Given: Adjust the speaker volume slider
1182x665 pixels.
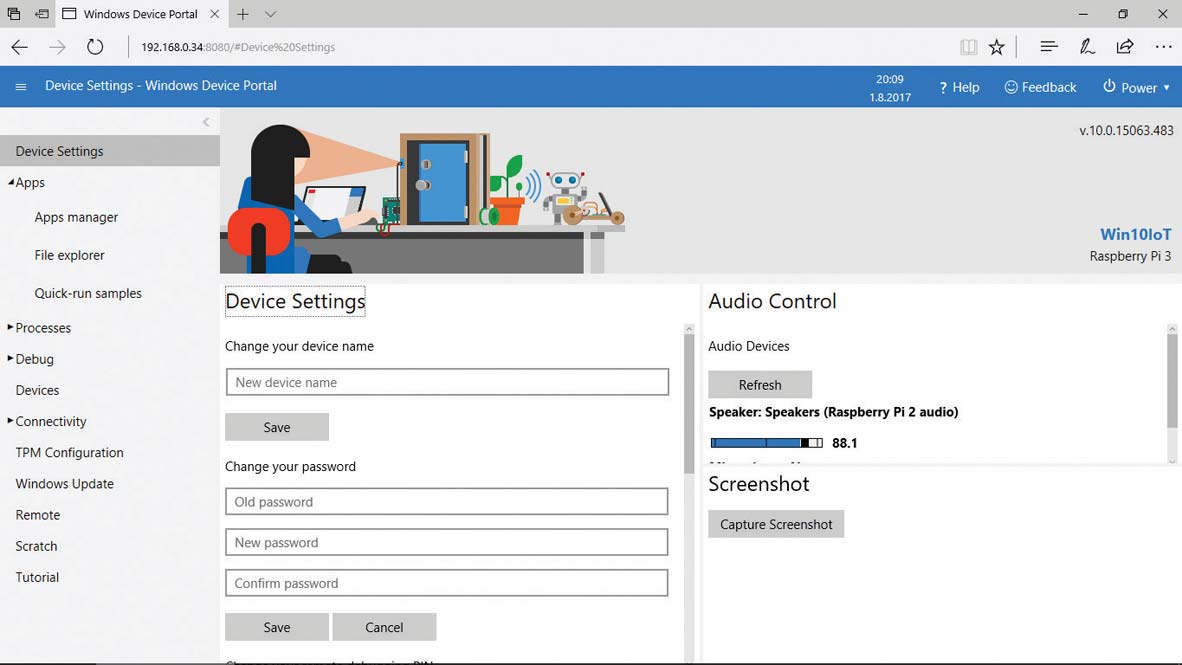Looking at the screenshot, I should point(767,443).
